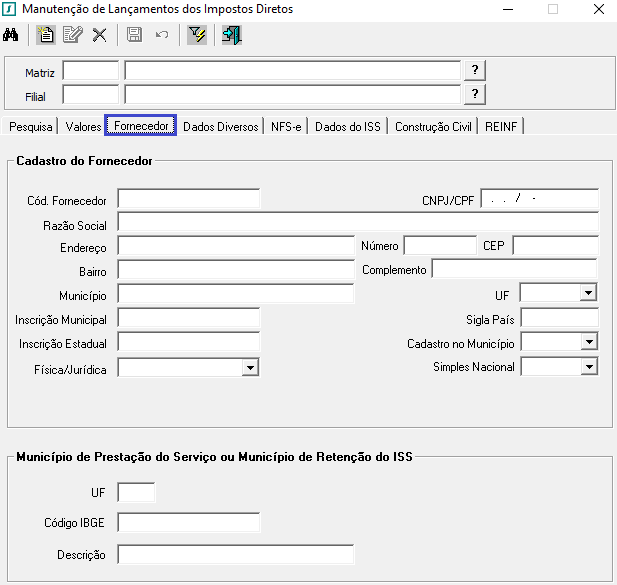Click the filter funnel toolbar icon
This screenshot has width=617, height=585.
pos(196,36)
